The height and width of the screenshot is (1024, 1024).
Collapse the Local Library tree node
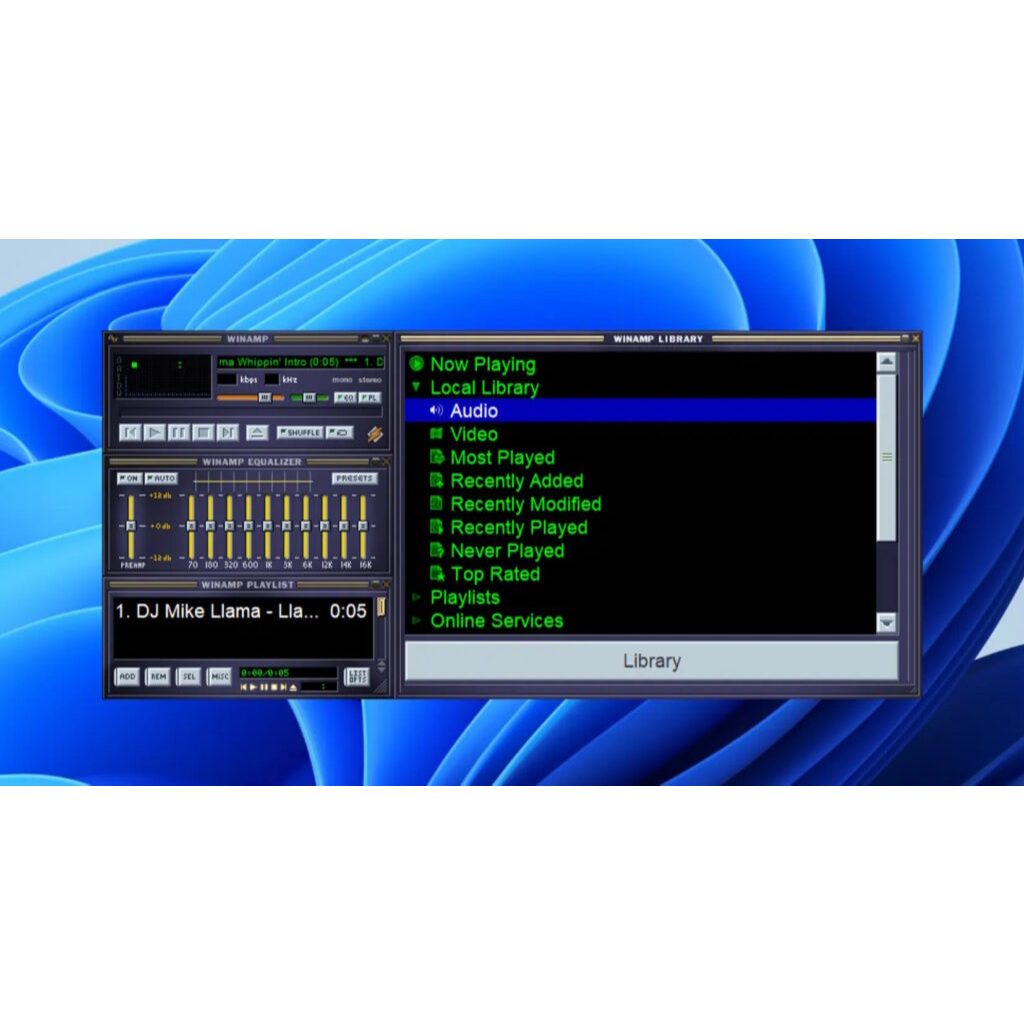coord(416,387)
